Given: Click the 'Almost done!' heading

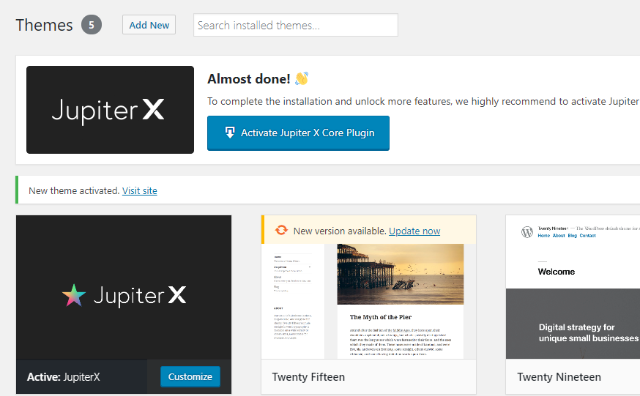Looking at the screenshot, I should click(249, 79).
